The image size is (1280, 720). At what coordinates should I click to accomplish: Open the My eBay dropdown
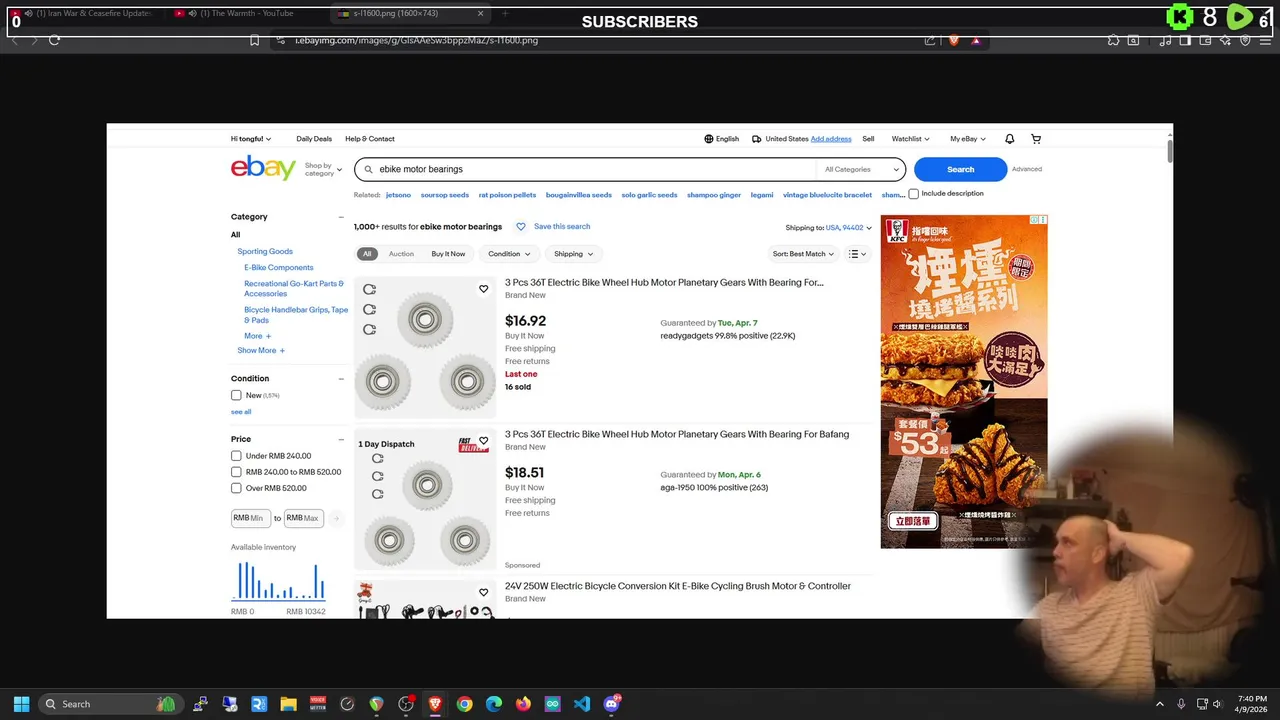pos(968,139)
